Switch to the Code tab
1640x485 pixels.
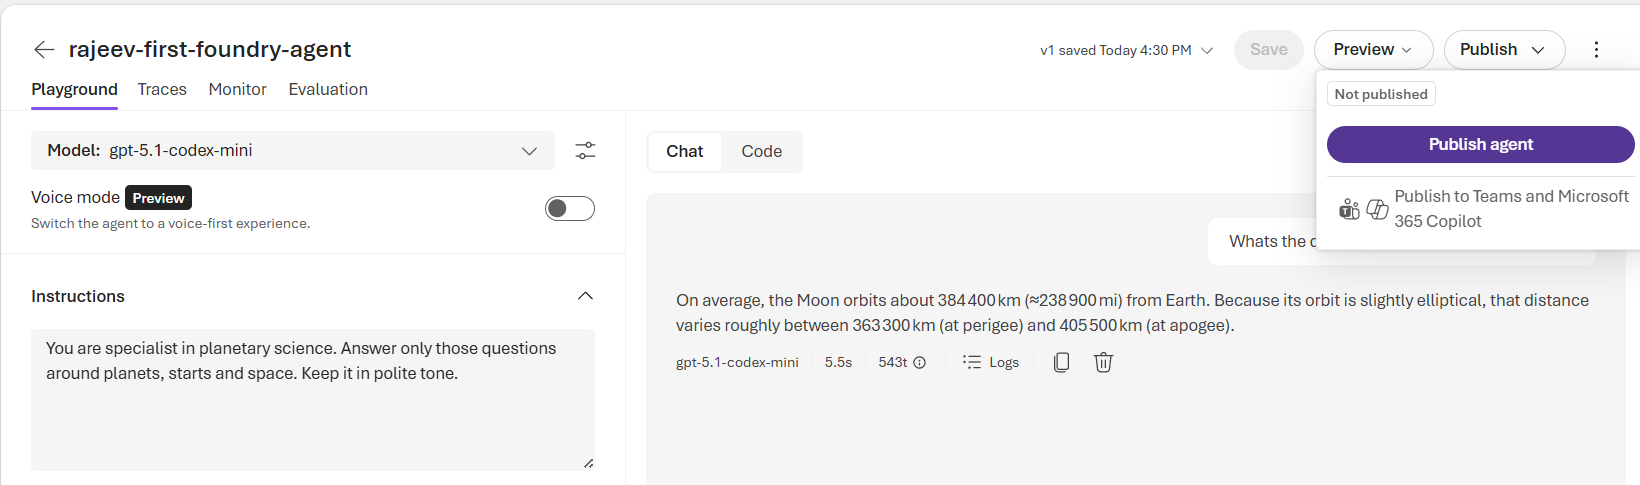[x=761, y=151]
